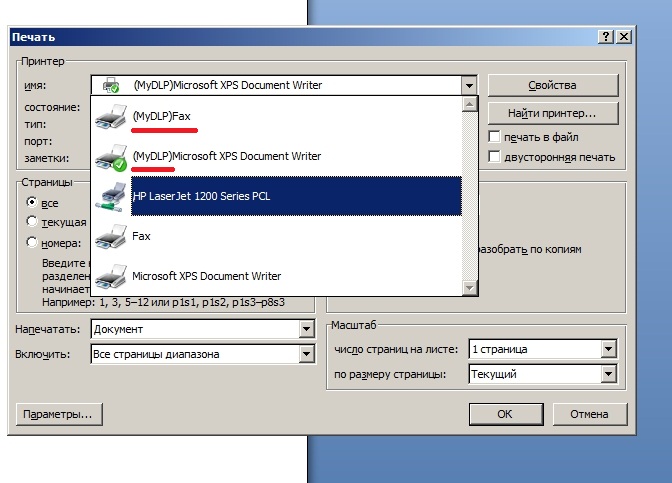Open 'Параметры...' button
This screenshot has width=672, height=483.
(x=59, y=414)
